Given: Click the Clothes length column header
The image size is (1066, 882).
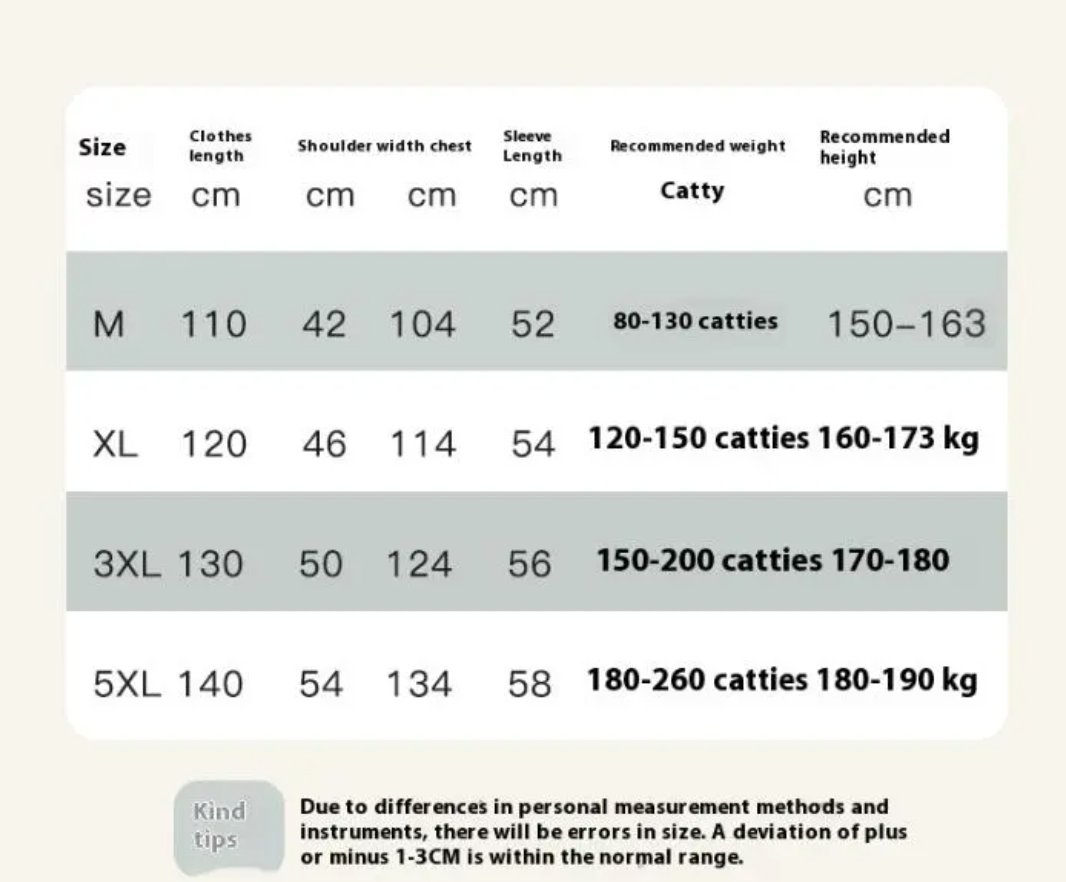Looking at the screenshot, I should pos(220,146).
